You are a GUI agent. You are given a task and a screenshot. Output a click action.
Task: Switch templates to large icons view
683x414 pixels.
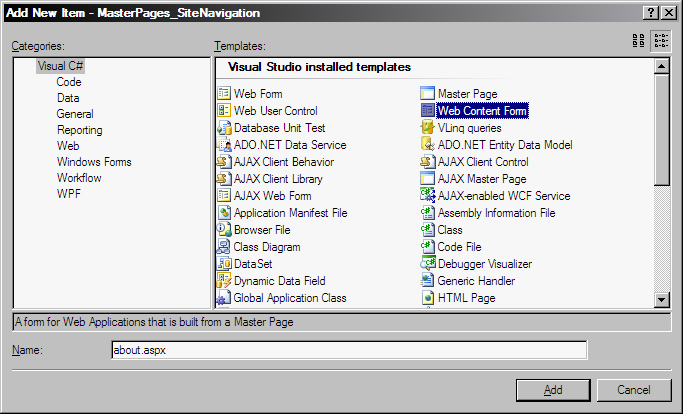point(639,41)
